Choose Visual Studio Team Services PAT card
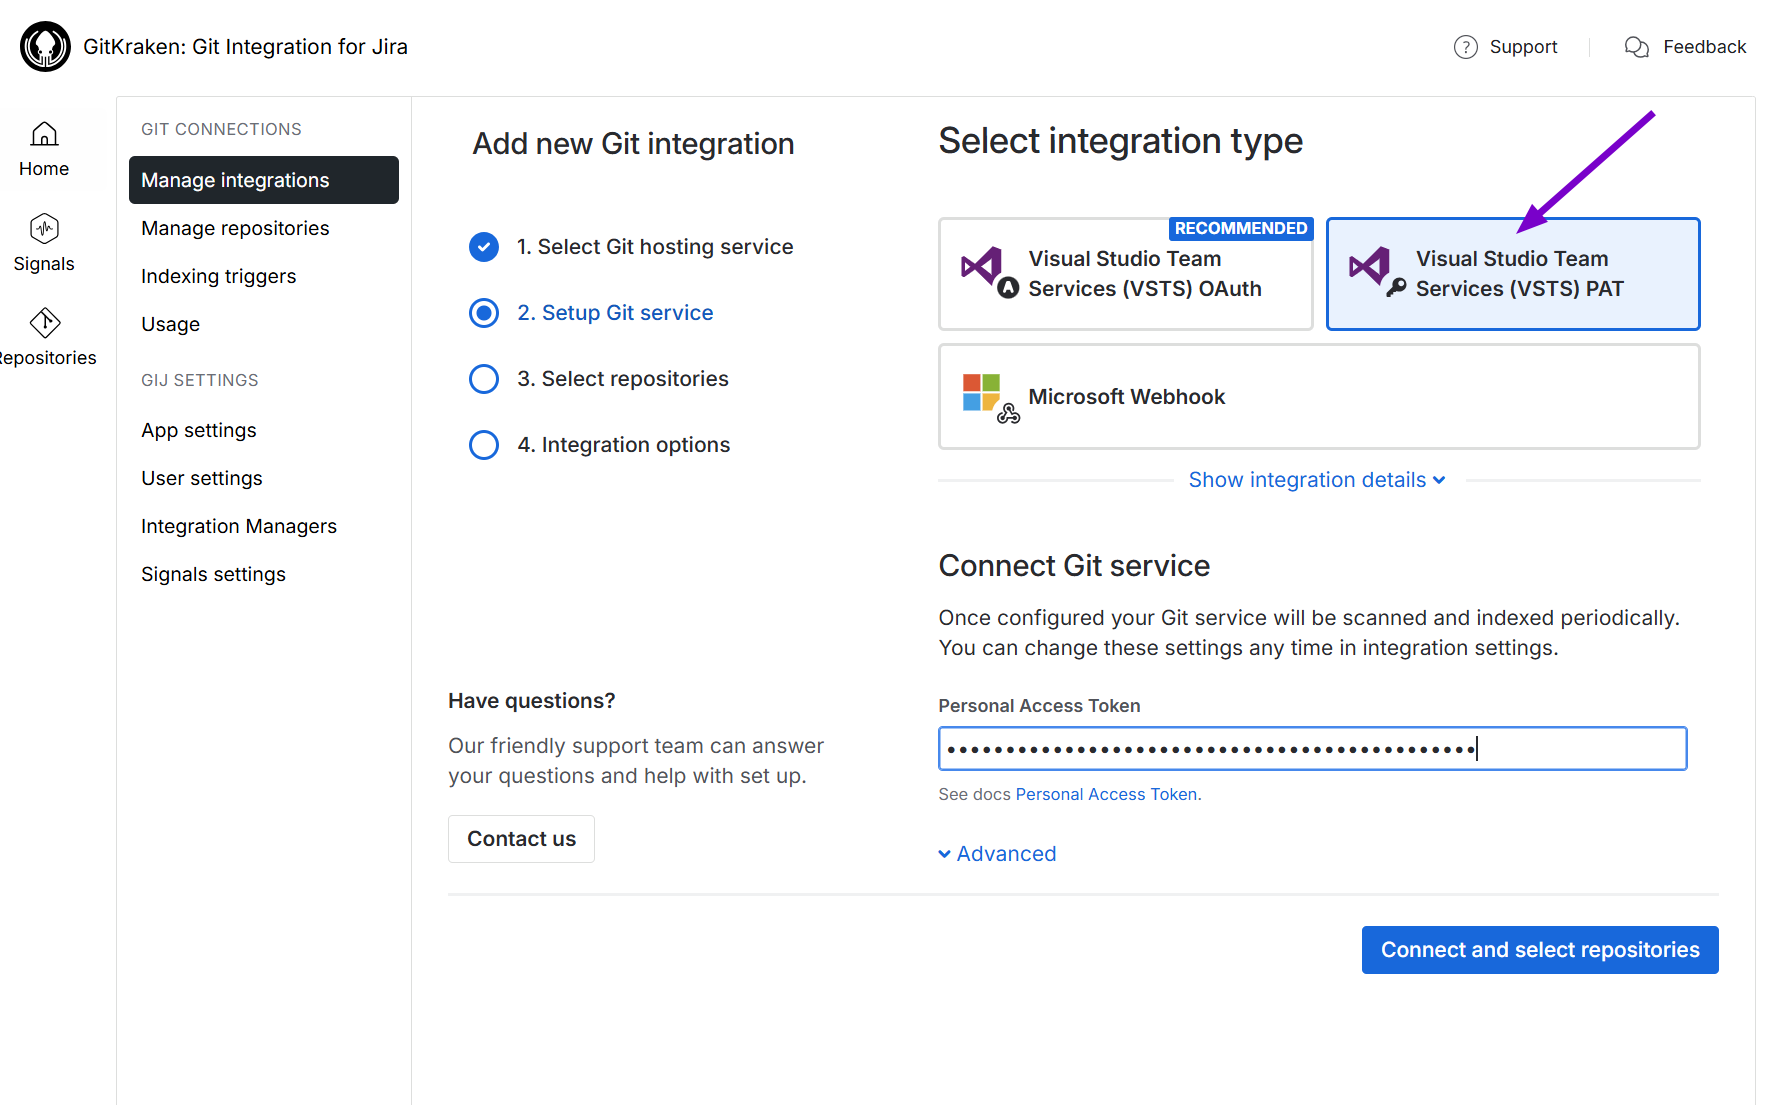 1512,274
